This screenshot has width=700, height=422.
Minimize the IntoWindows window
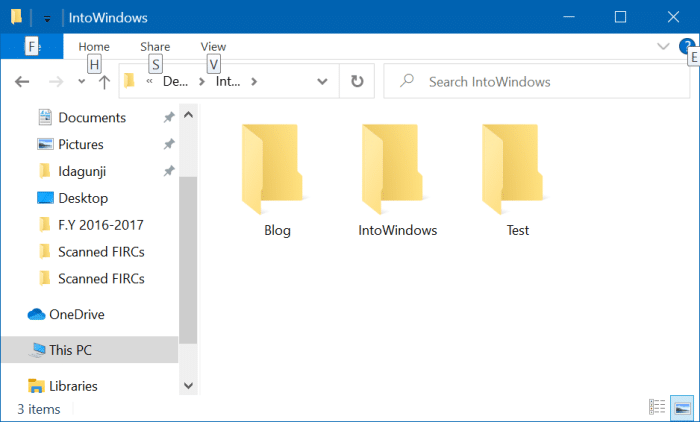click(569, 17)
